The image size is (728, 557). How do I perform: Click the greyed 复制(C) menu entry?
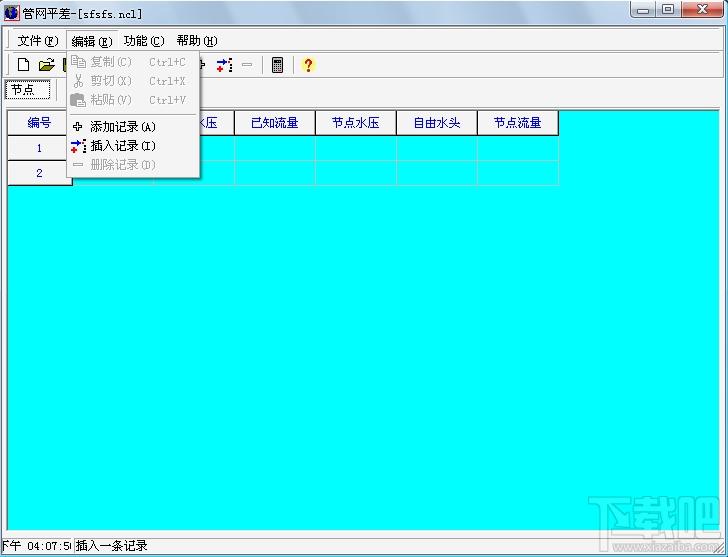tap(133, 62)
